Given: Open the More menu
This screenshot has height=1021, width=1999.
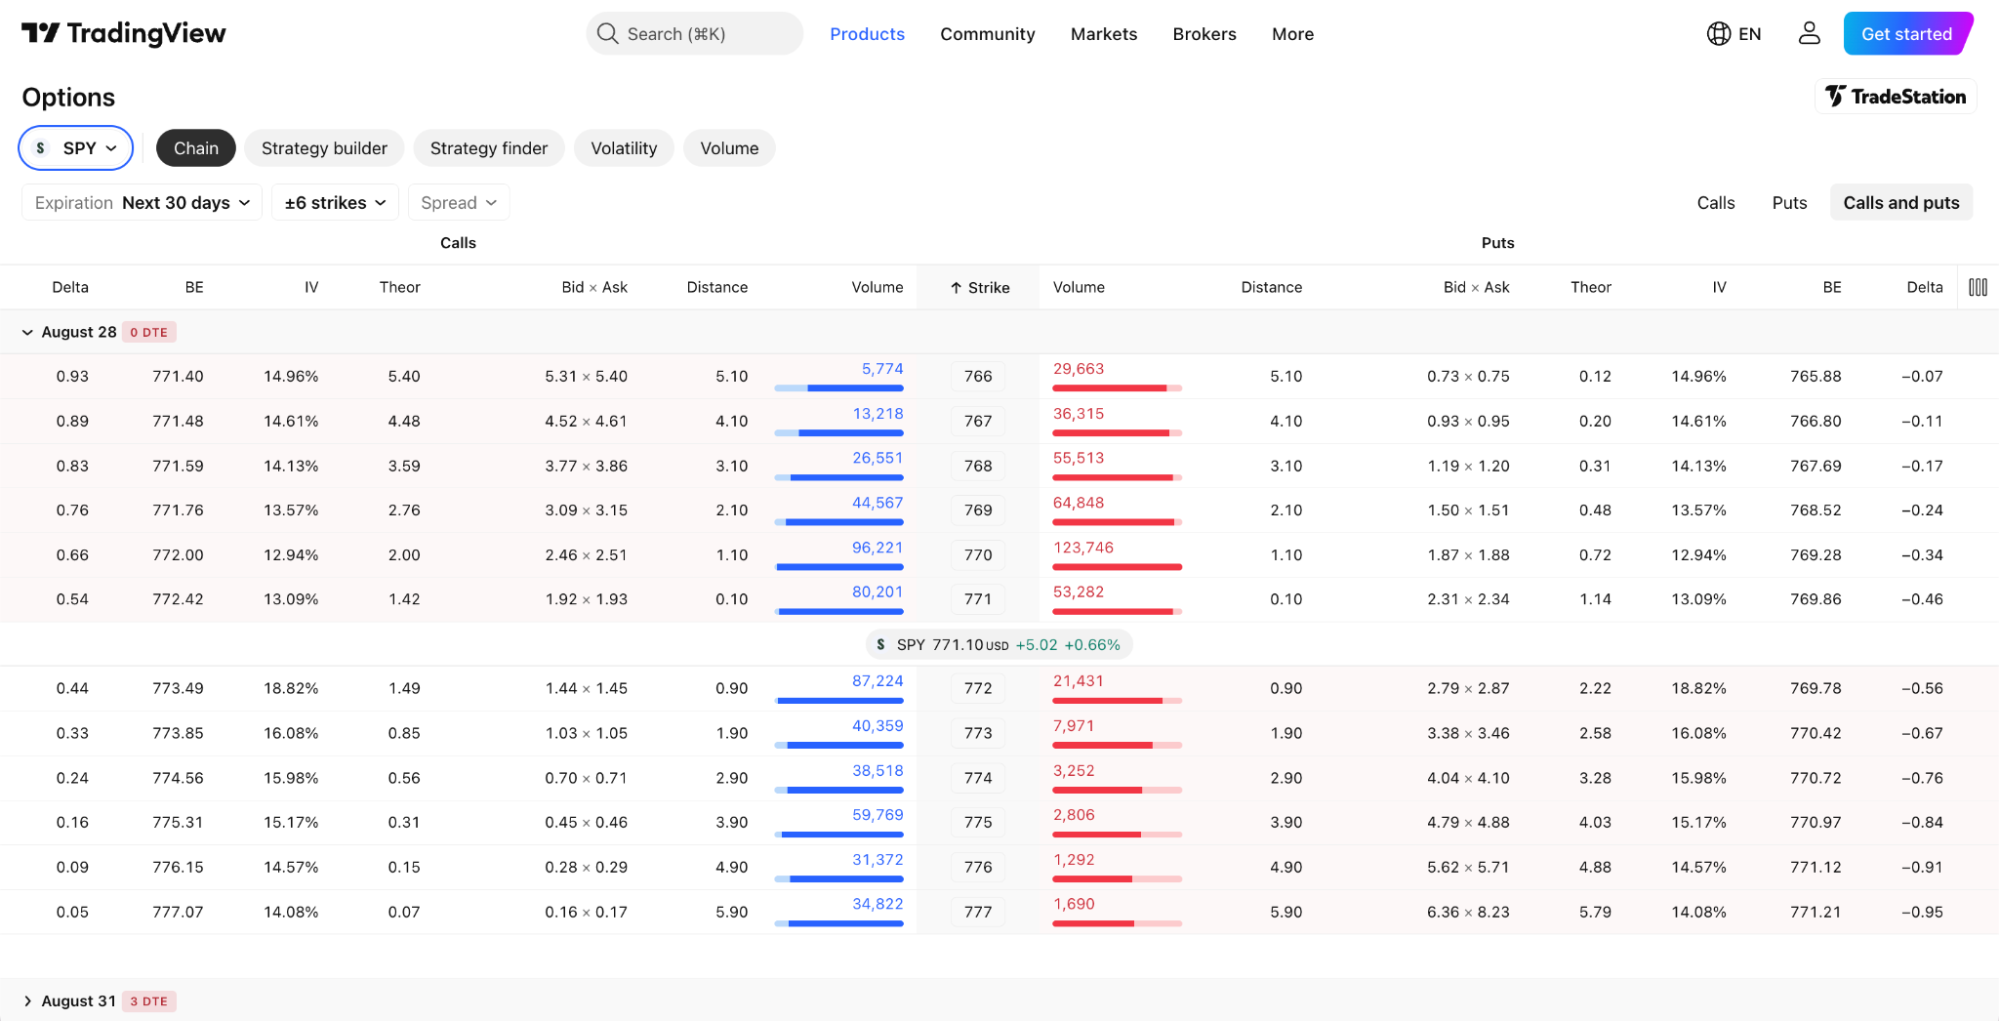Looking at the screenshot, I should point(1293,34).
